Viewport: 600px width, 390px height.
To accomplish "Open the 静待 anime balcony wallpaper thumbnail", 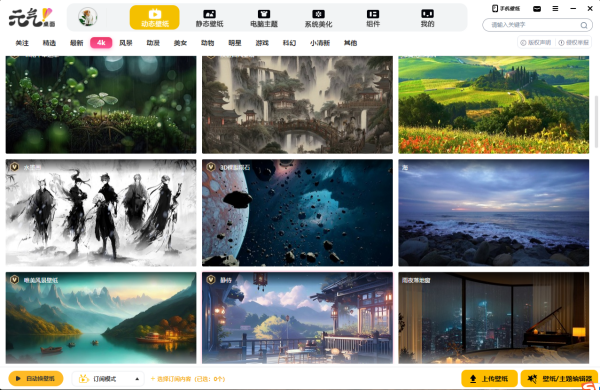I will (x=297, y=318).
